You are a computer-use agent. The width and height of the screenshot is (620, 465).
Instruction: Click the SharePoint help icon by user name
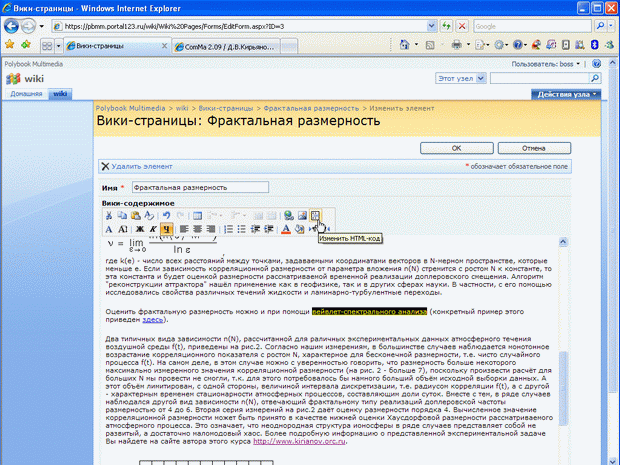pyautogui.click(x=597, y=64)
